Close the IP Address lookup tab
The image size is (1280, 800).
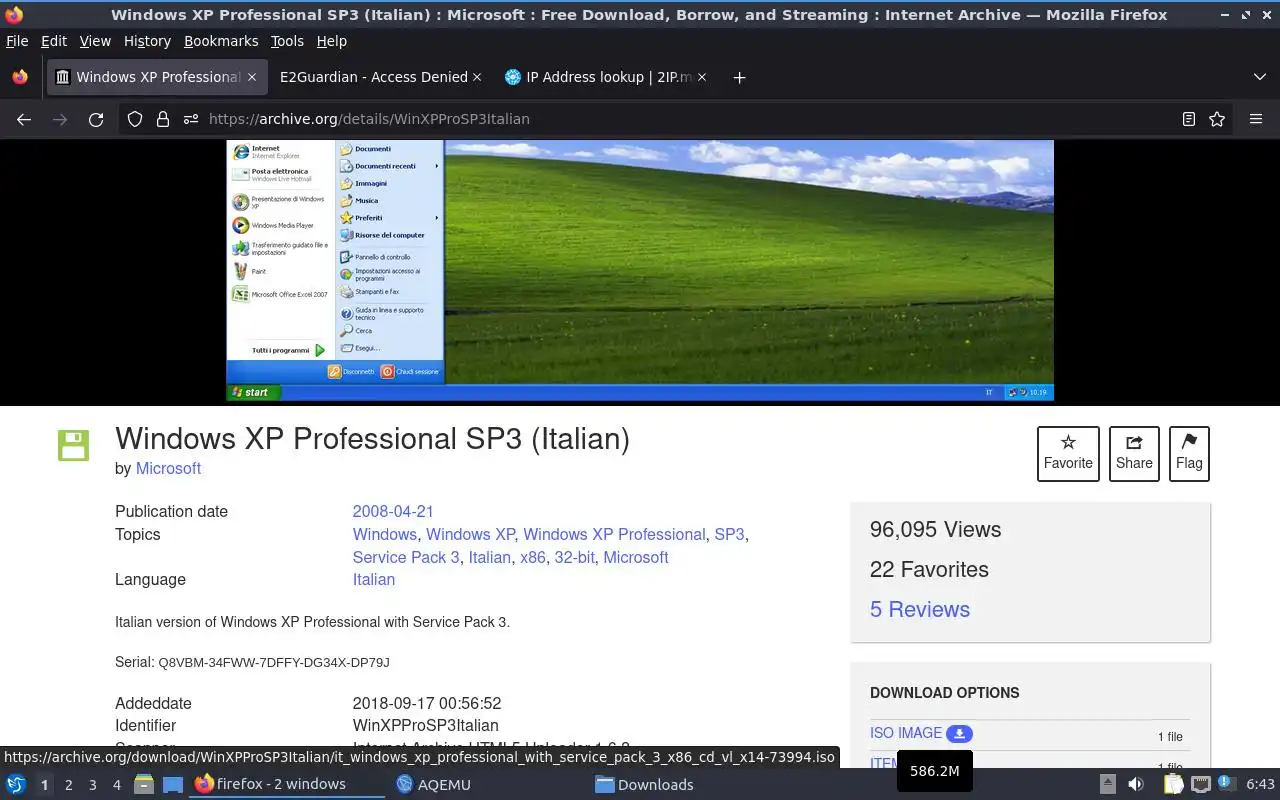click(702, 77)
